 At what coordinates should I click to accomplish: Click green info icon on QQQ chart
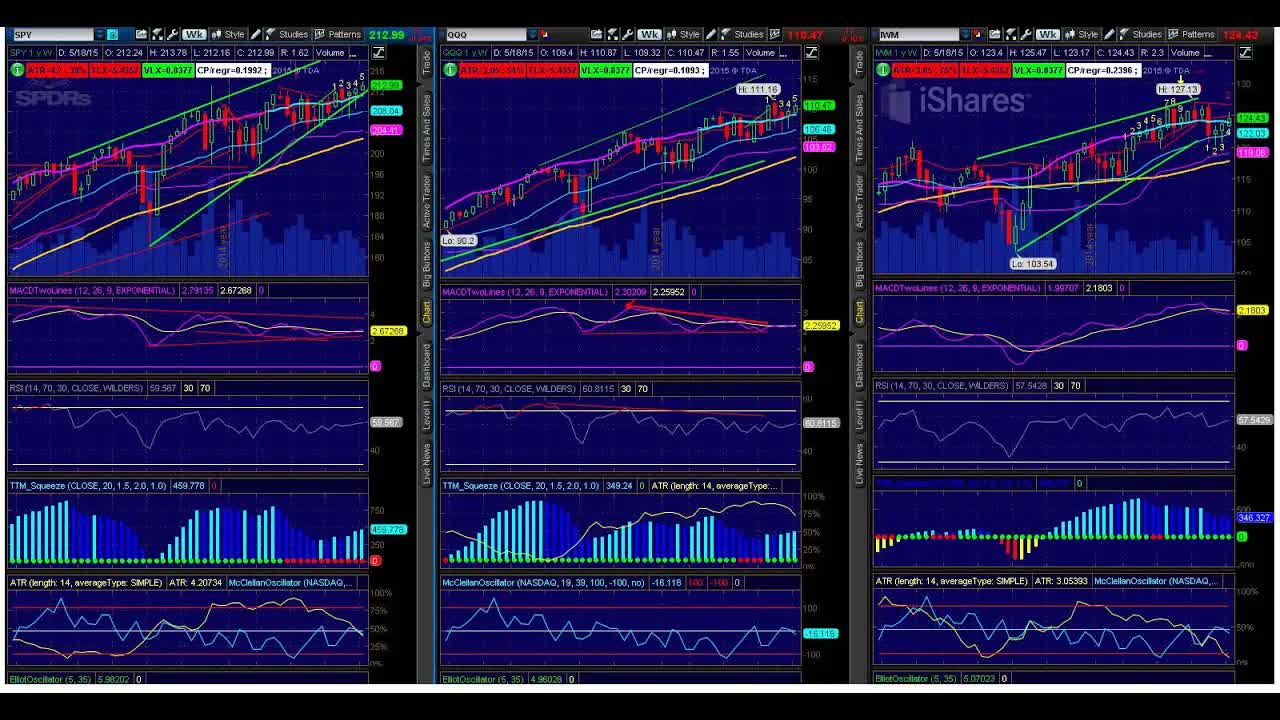click(450, 70)
